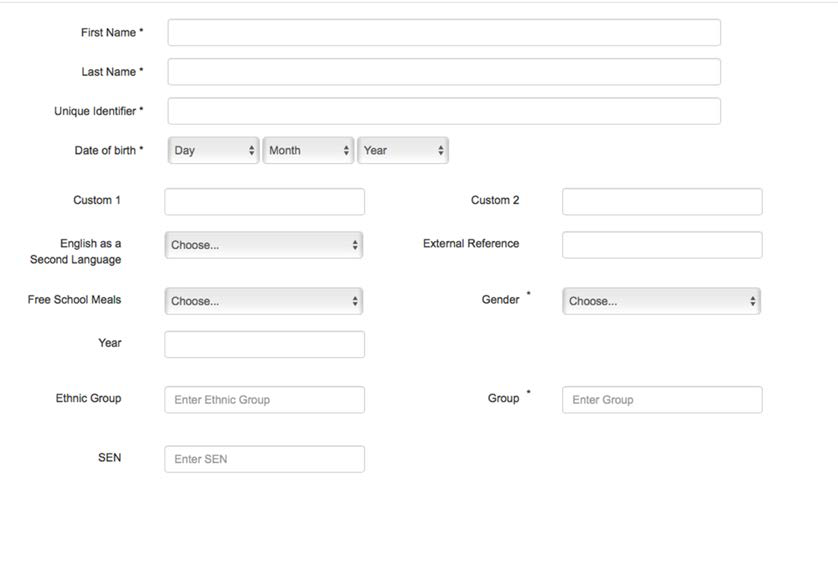Open the Month dropdown for date of birth
Screen dimensions: 838x563
coord(308,150)
